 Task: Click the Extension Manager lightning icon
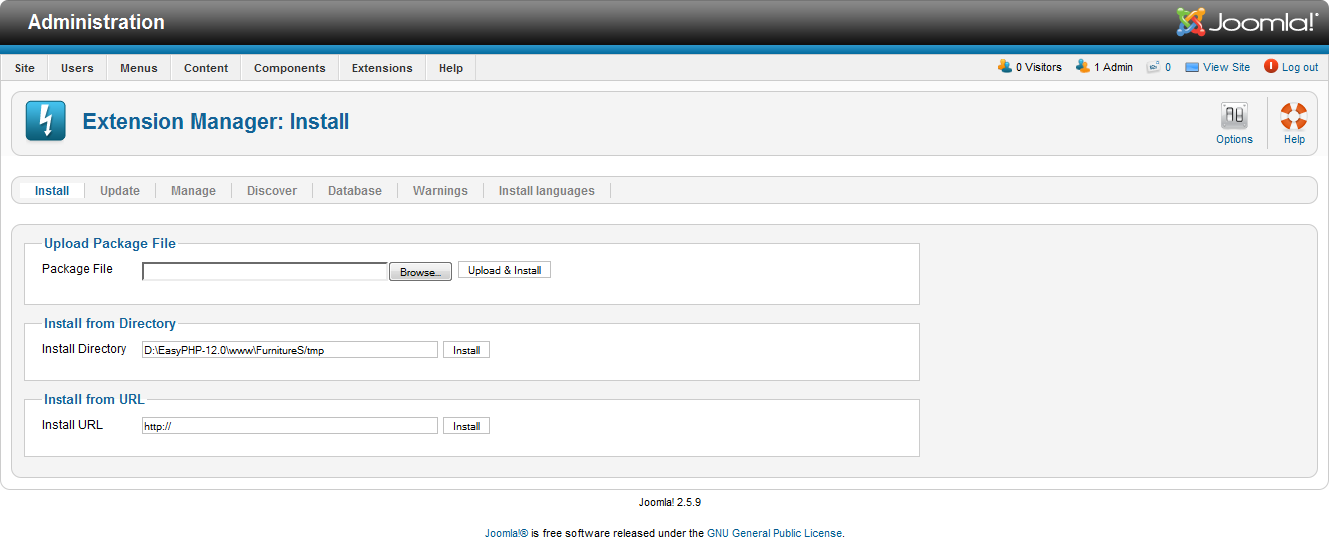45,121
